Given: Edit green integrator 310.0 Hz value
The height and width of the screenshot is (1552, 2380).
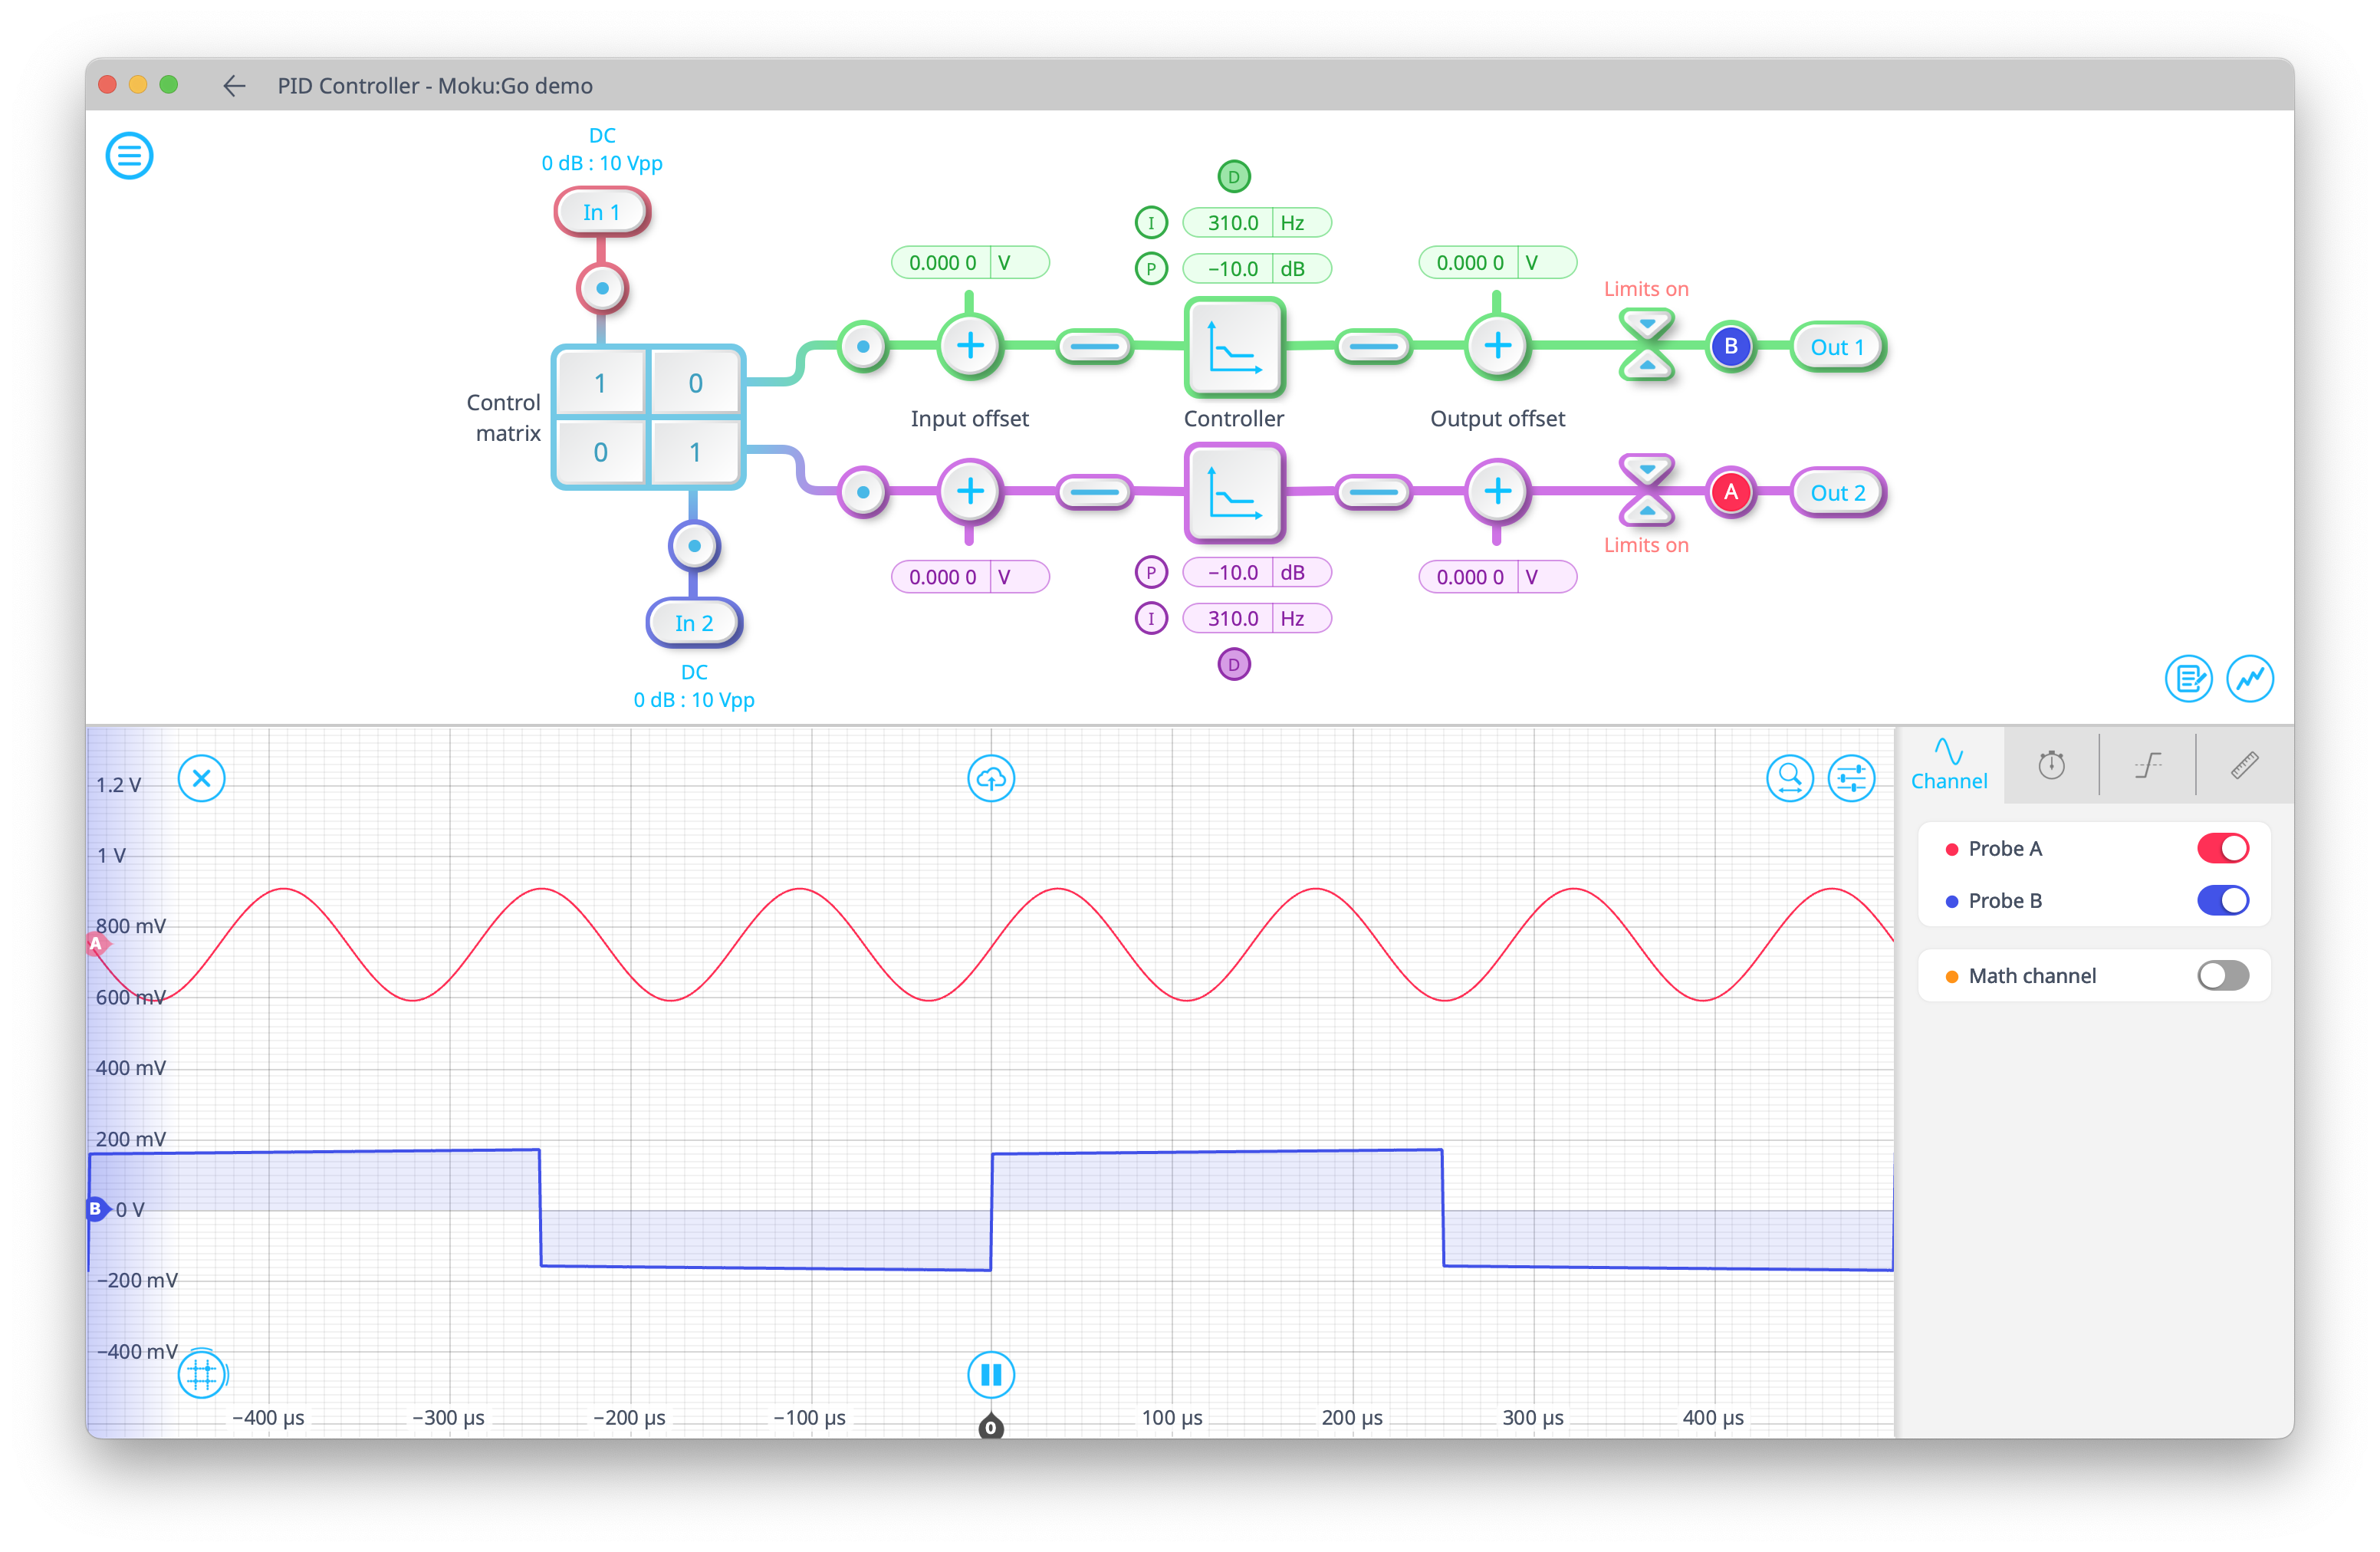Looking at the screenshot, I should 1257,222.
